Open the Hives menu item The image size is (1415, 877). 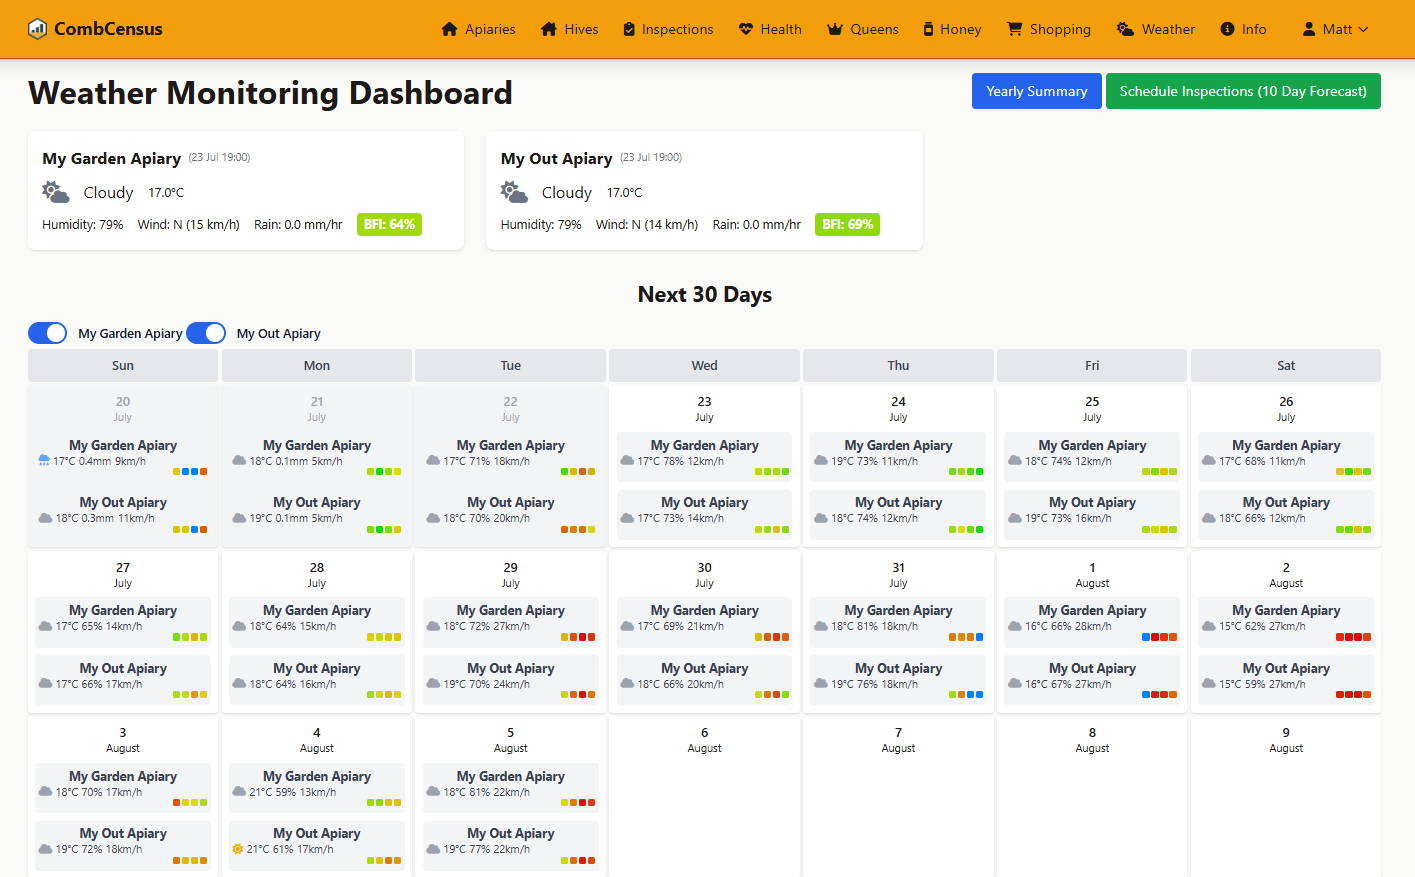point(569,29)
